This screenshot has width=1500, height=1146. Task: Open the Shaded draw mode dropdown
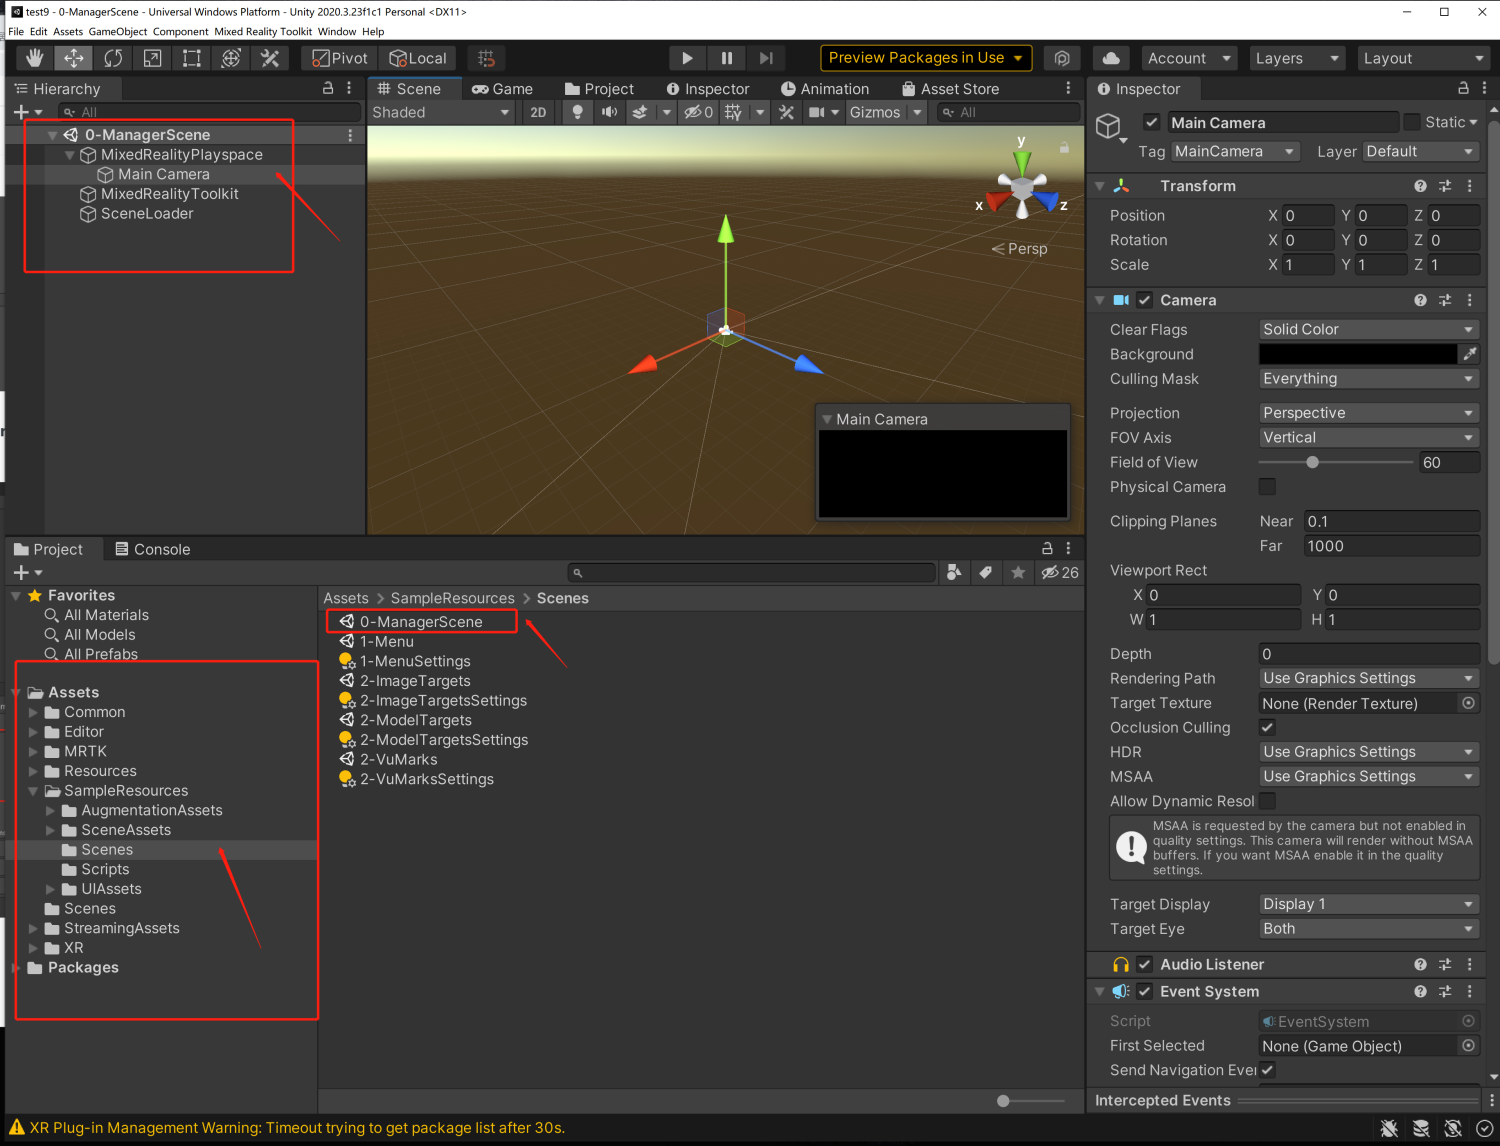coord(441,112)
